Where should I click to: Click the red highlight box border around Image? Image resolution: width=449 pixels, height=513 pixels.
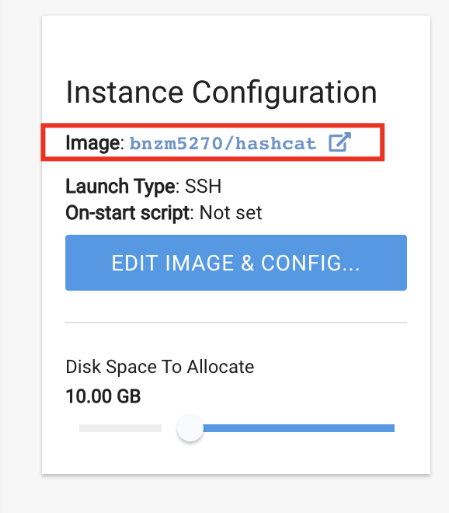click(213, 125)
